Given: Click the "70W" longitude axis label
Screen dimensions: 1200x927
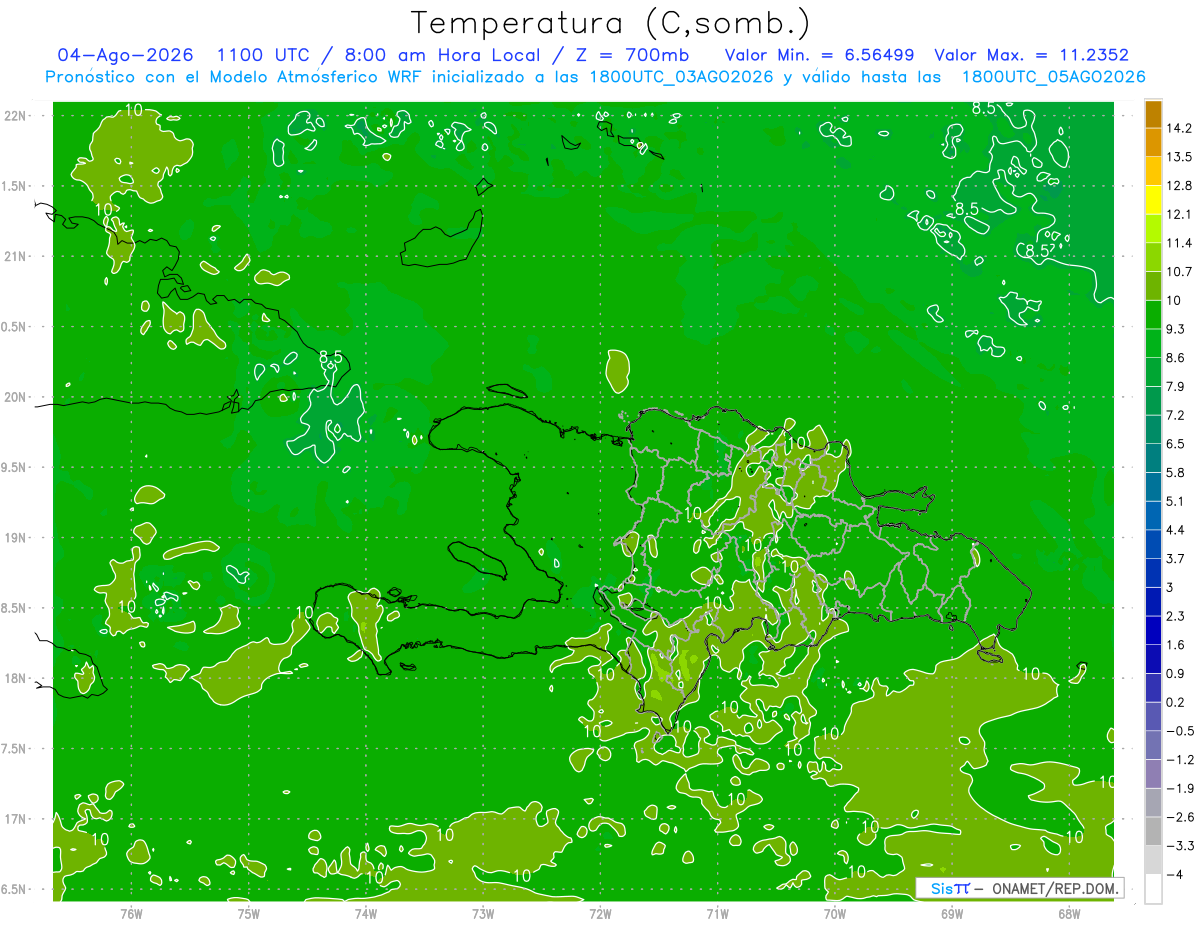Looking at the screenshot, I should pos(835,914).
